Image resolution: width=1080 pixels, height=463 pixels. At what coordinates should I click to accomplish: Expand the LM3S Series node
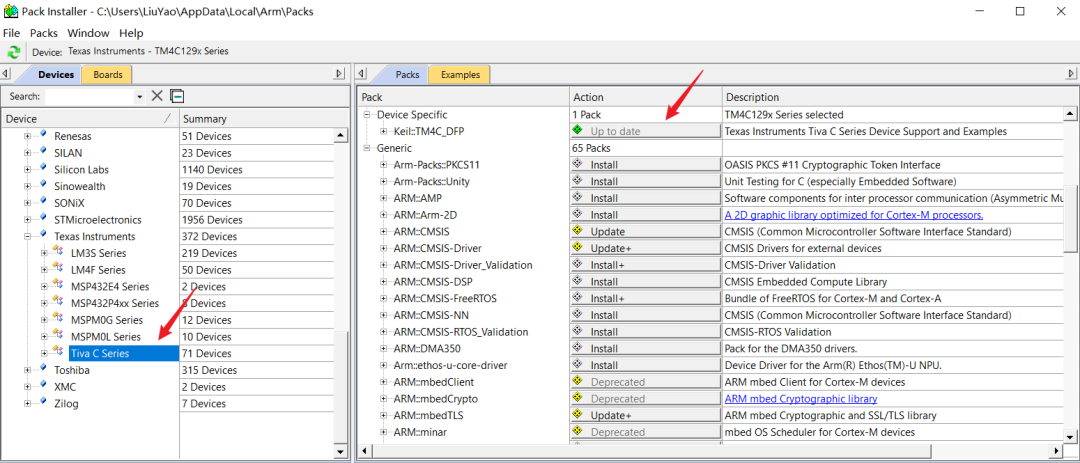44,253
